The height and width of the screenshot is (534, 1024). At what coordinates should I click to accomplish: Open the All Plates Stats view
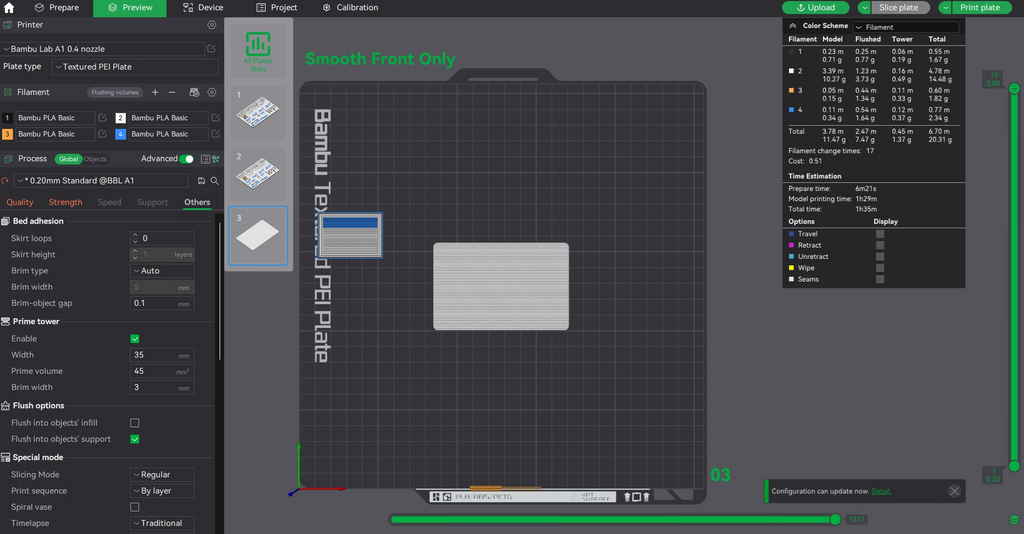(x=258, y=52)
